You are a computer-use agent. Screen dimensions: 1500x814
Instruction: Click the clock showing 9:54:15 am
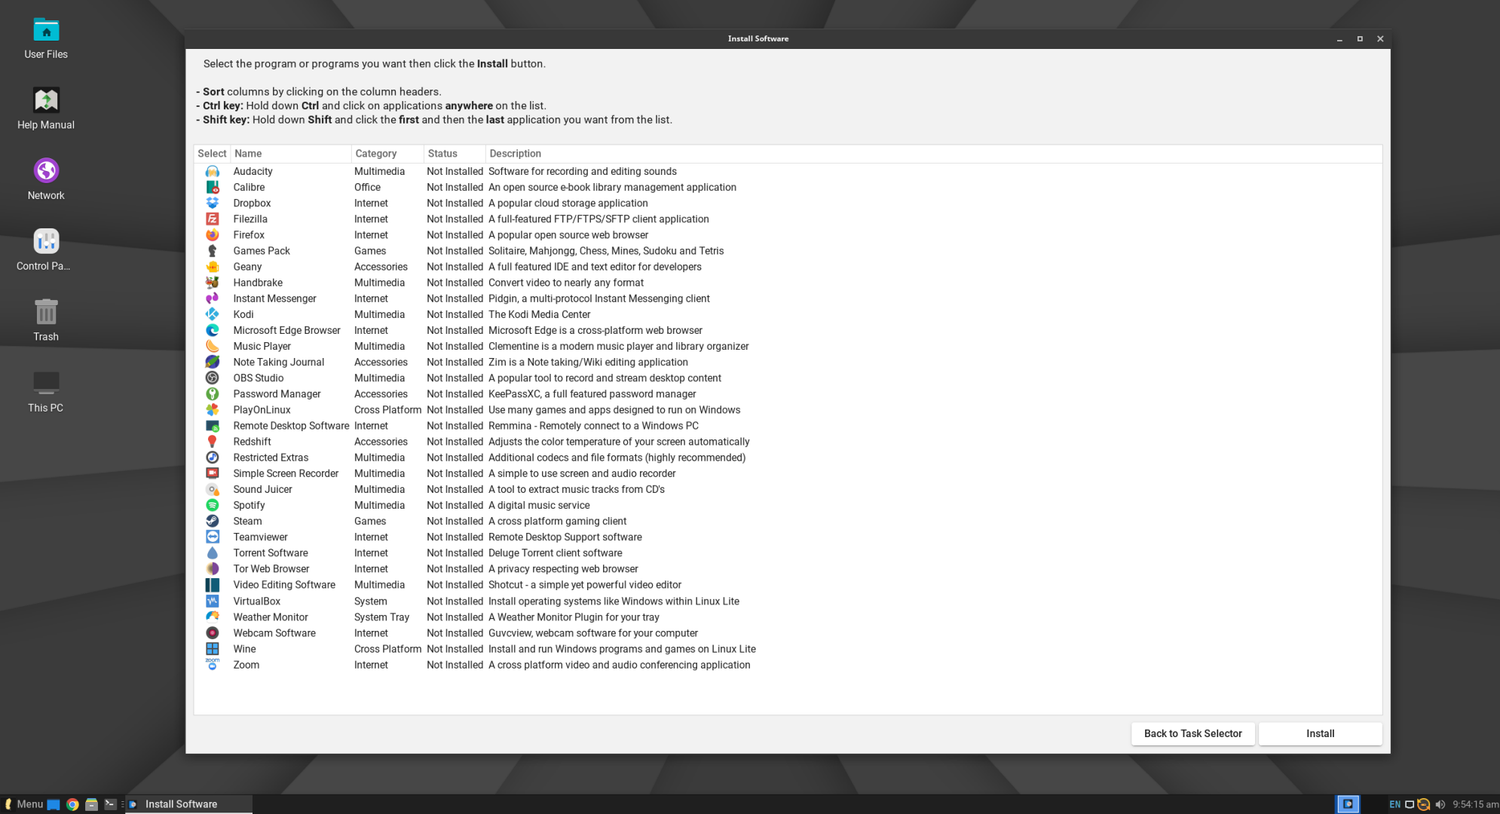(1475, 804)
